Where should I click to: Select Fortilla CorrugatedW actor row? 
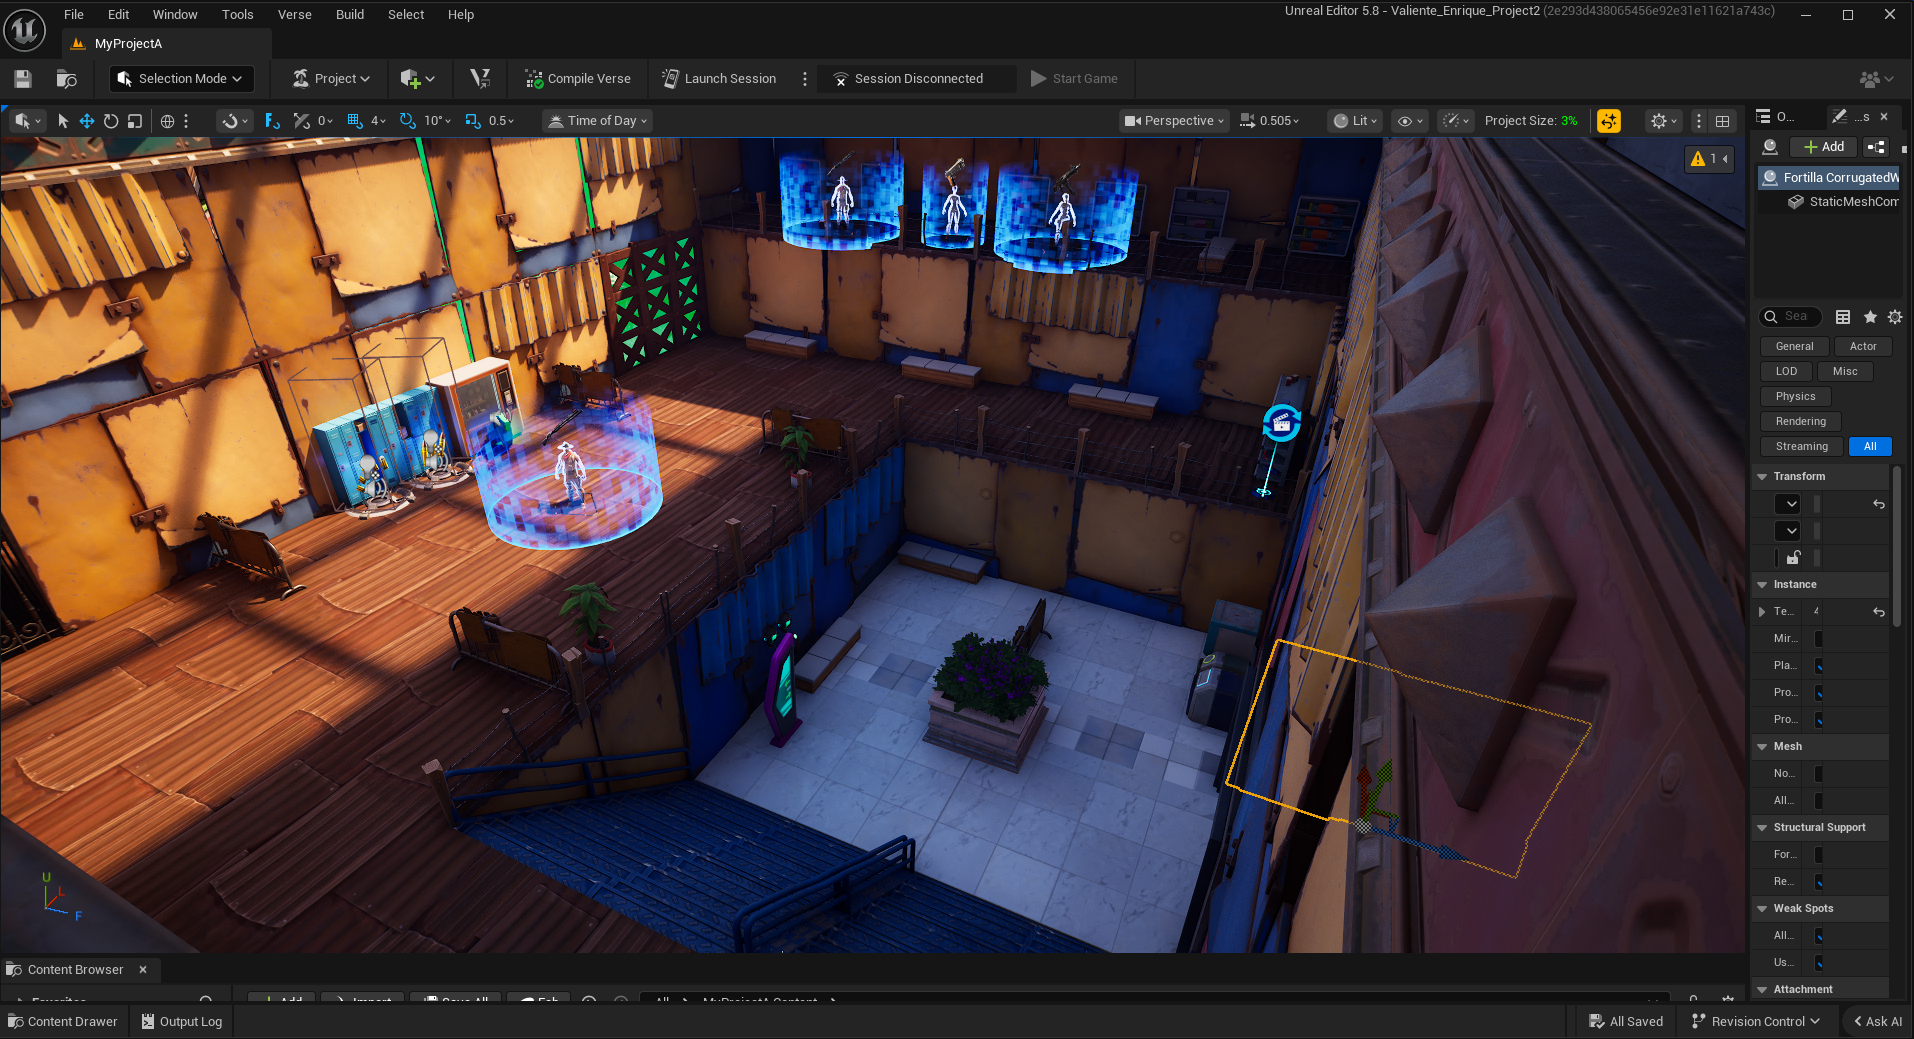coord(1829,178)
